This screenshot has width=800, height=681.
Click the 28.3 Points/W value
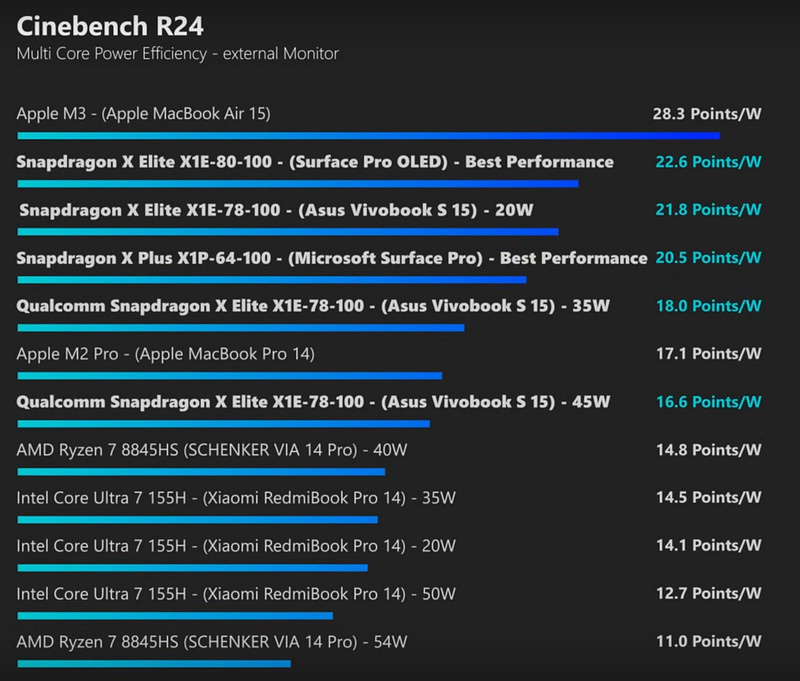coord(707,113)
